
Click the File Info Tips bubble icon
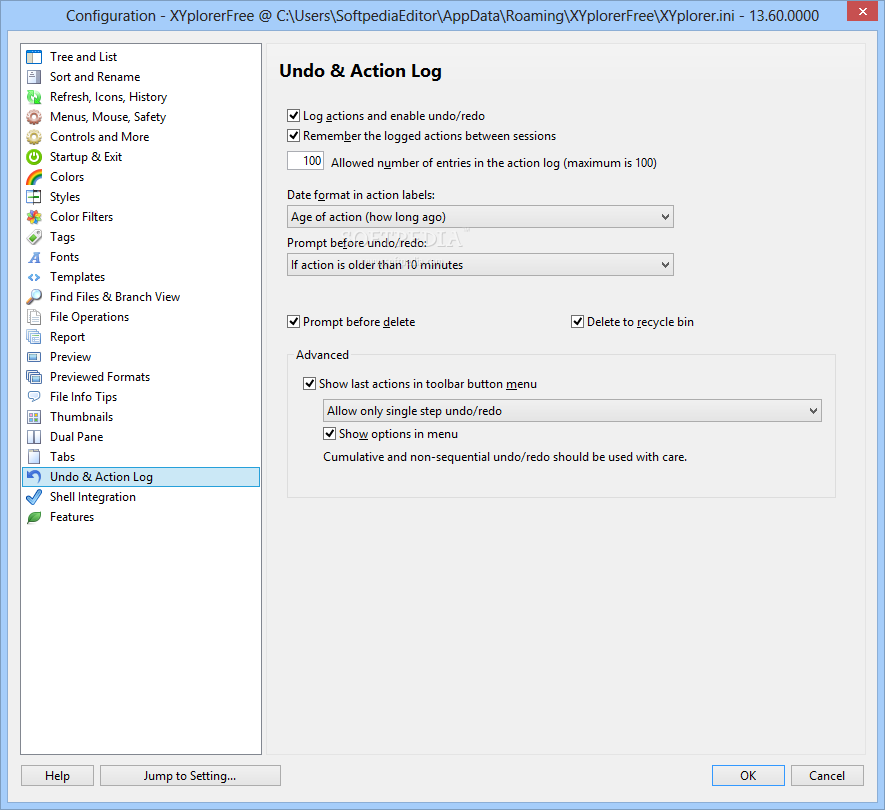(x=34, y=397)
